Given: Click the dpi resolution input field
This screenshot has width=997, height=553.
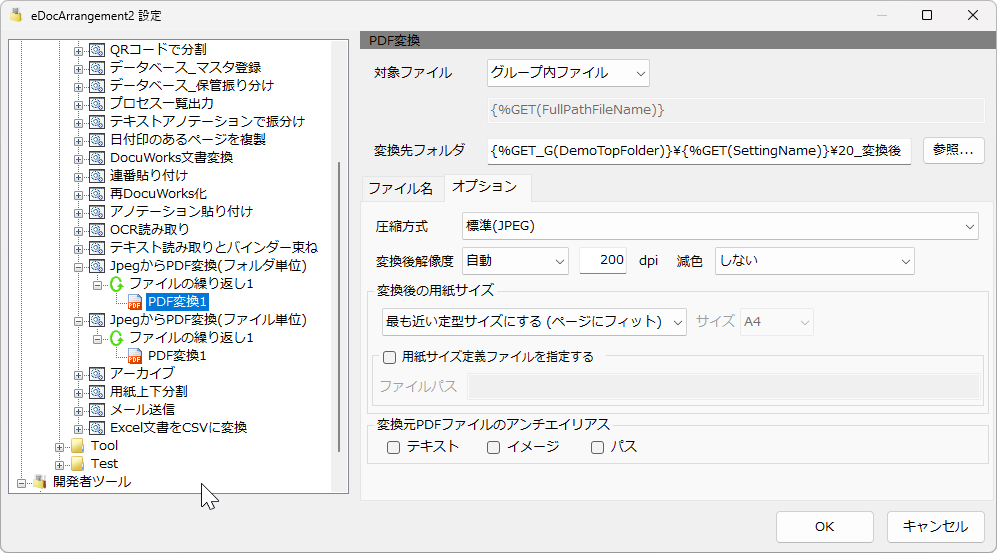Looking at the screenshot, I should 603,261.
